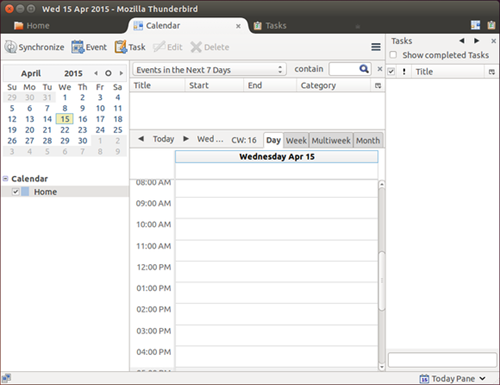Select the Home calendar entry

65,192
